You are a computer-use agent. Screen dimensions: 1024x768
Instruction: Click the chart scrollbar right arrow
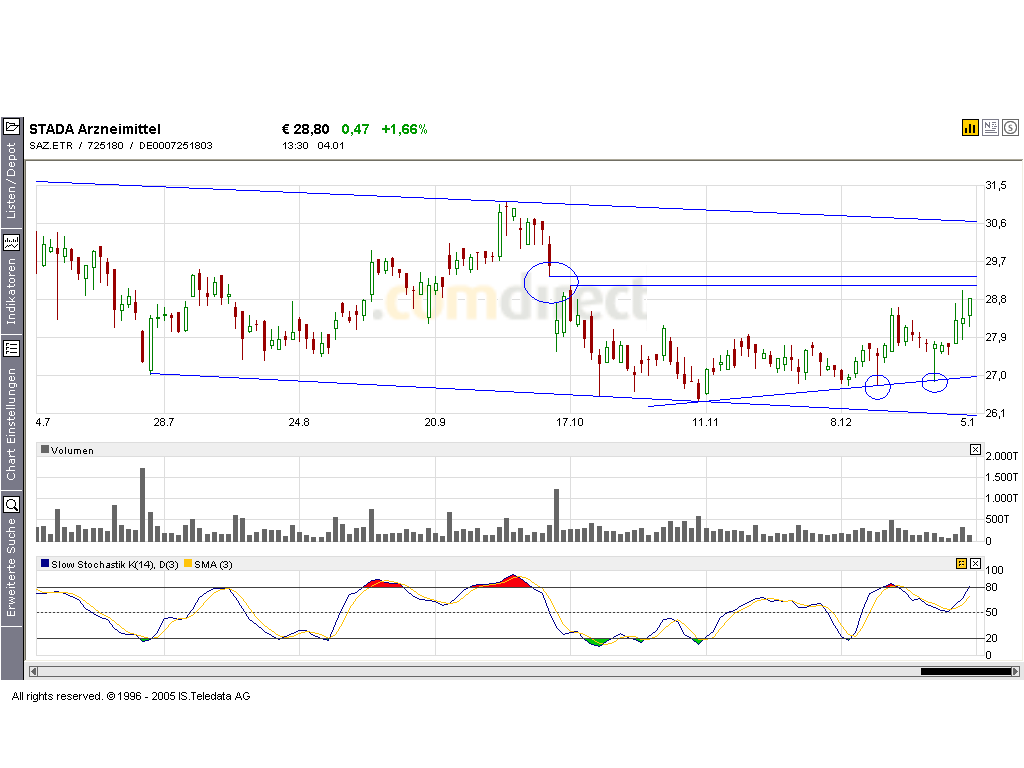1016,673
